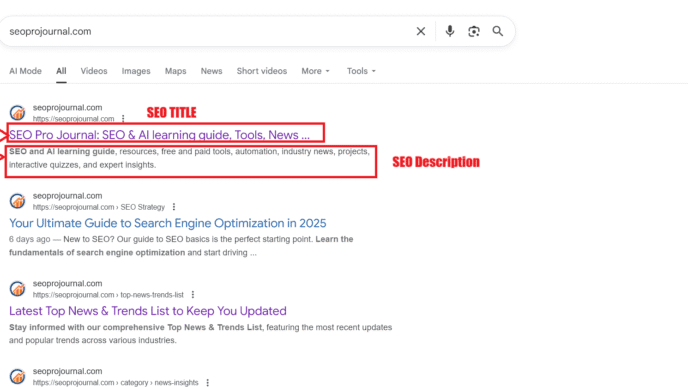Click the category › news-insights breadcrumb URL

pos(115,383)
